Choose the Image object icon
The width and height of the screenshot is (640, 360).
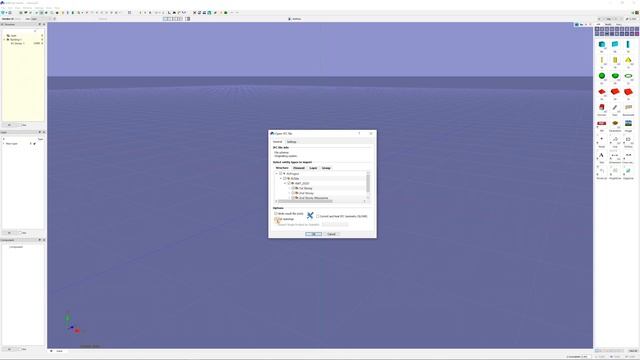click(628, 123)
